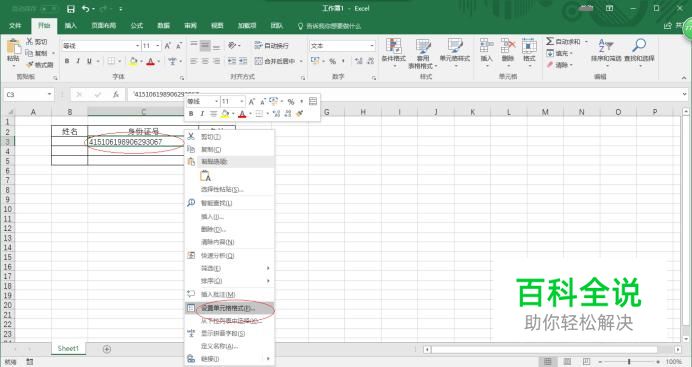Toggle middle align in ribbon alignment group

(205, 45)
